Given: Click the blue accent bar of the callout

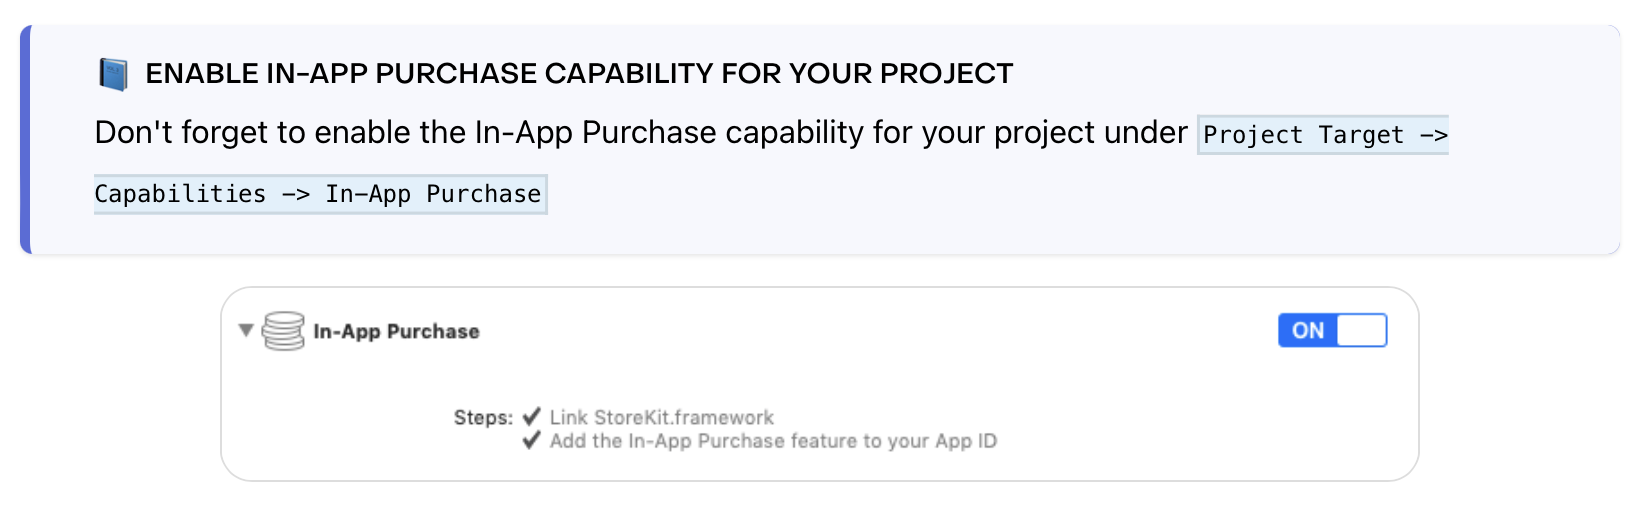Looking at the screenshot, I should (25, 140).
